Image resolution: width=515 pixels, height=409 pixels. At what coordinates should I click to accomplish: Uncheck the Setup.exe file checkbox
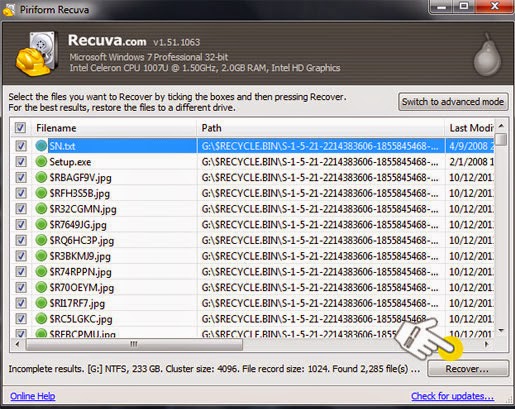[21, 162]
